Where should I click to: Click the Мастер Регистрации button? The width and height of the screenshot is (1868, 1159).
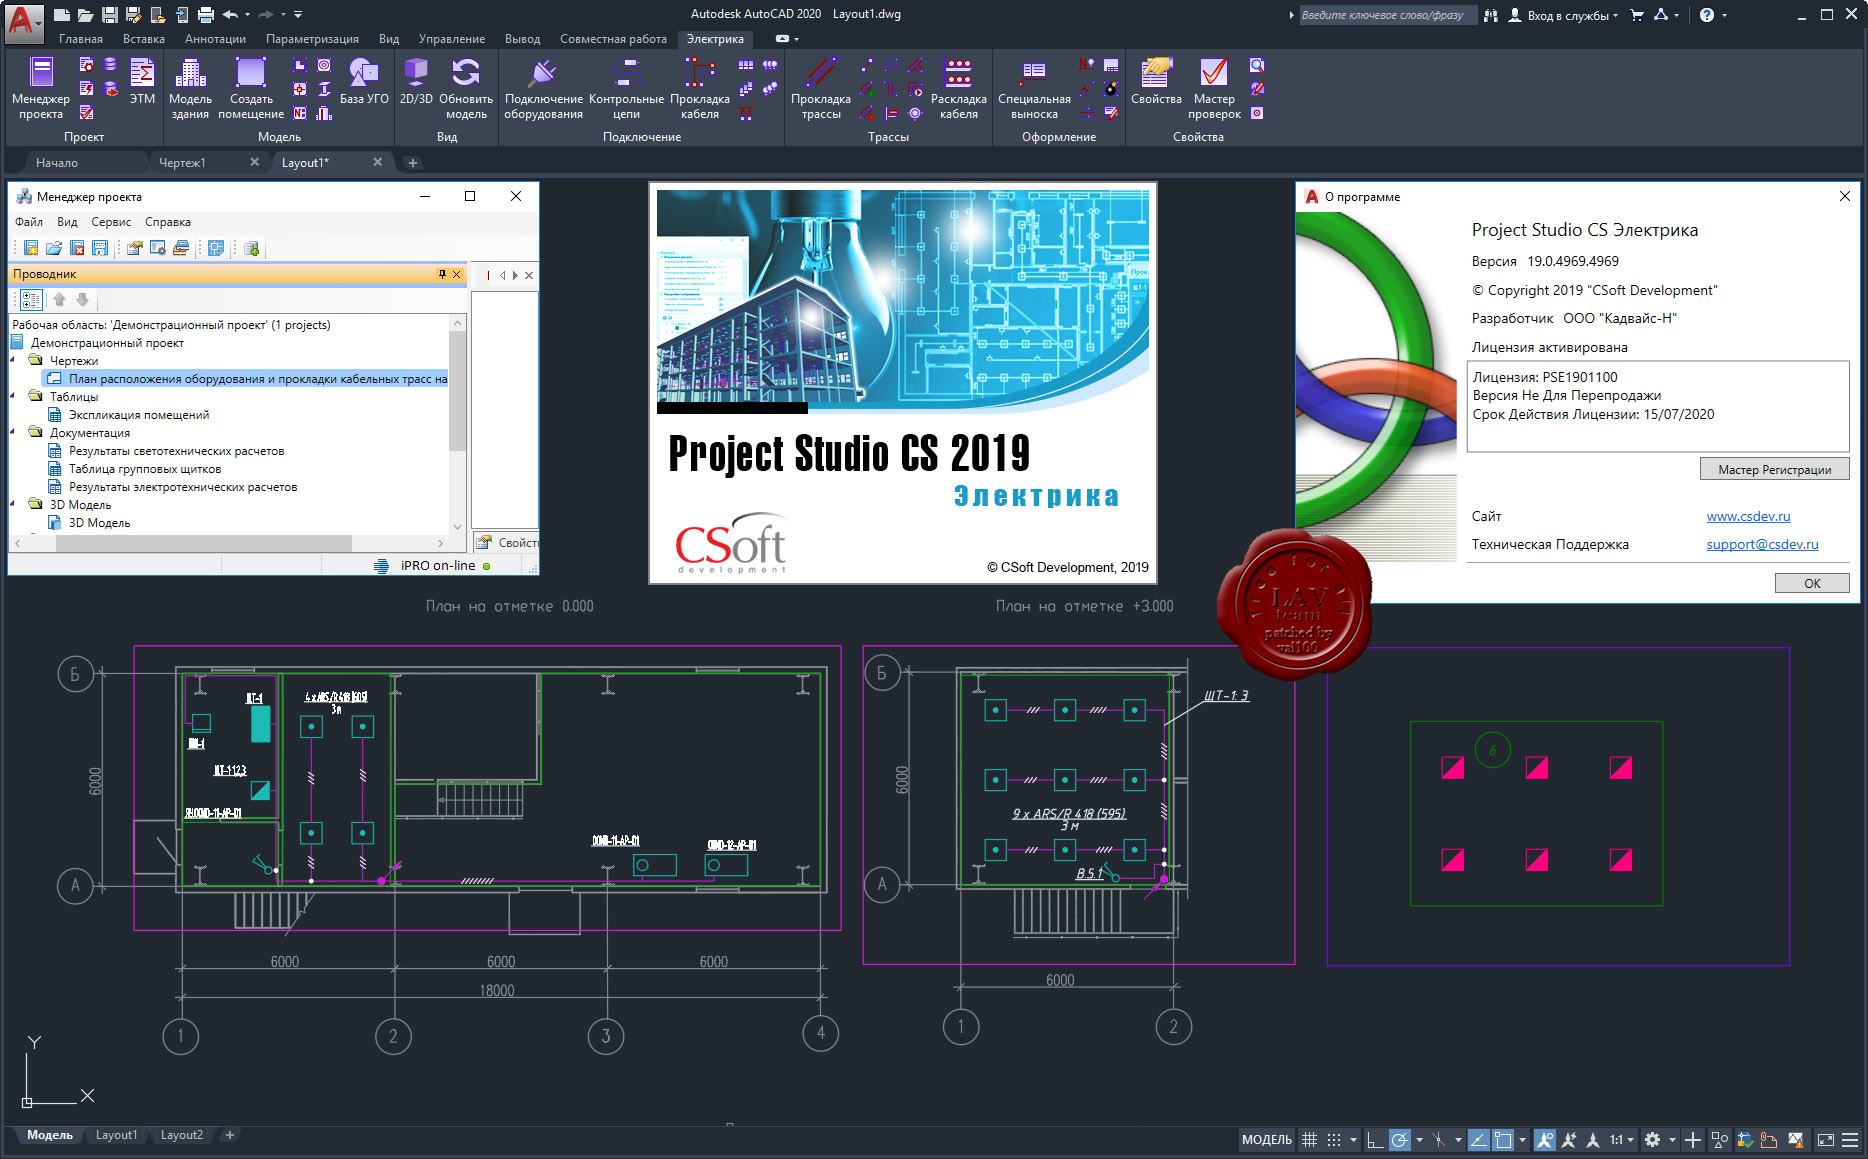1774,469
